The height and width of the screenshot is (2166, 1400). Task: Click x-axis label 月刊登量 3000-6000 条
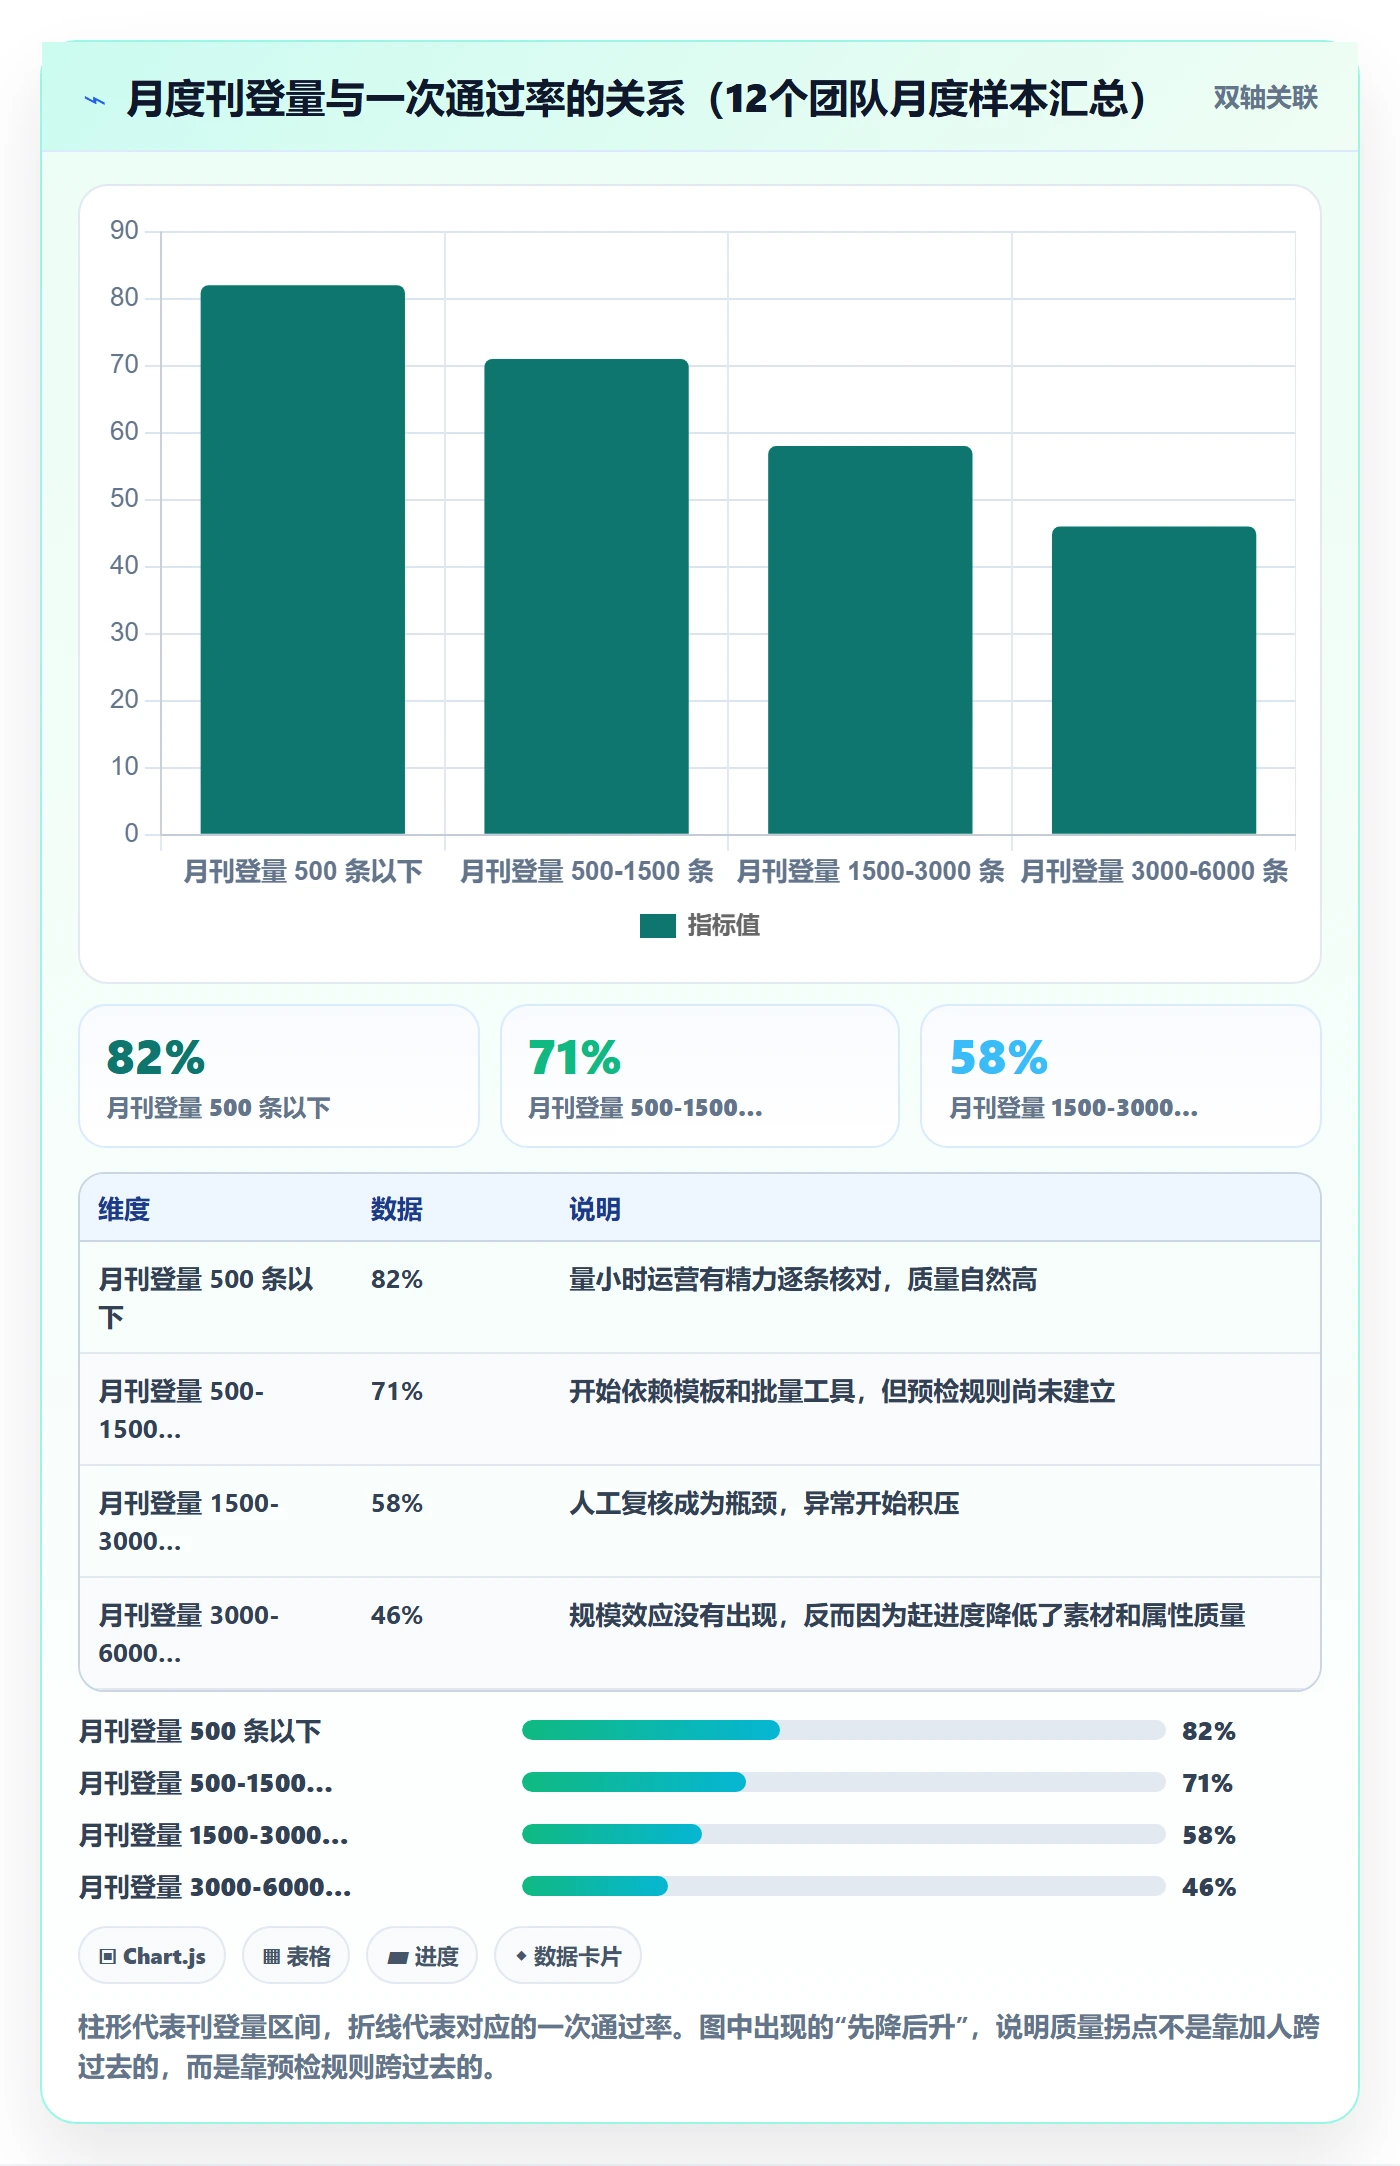point(1154,871)
